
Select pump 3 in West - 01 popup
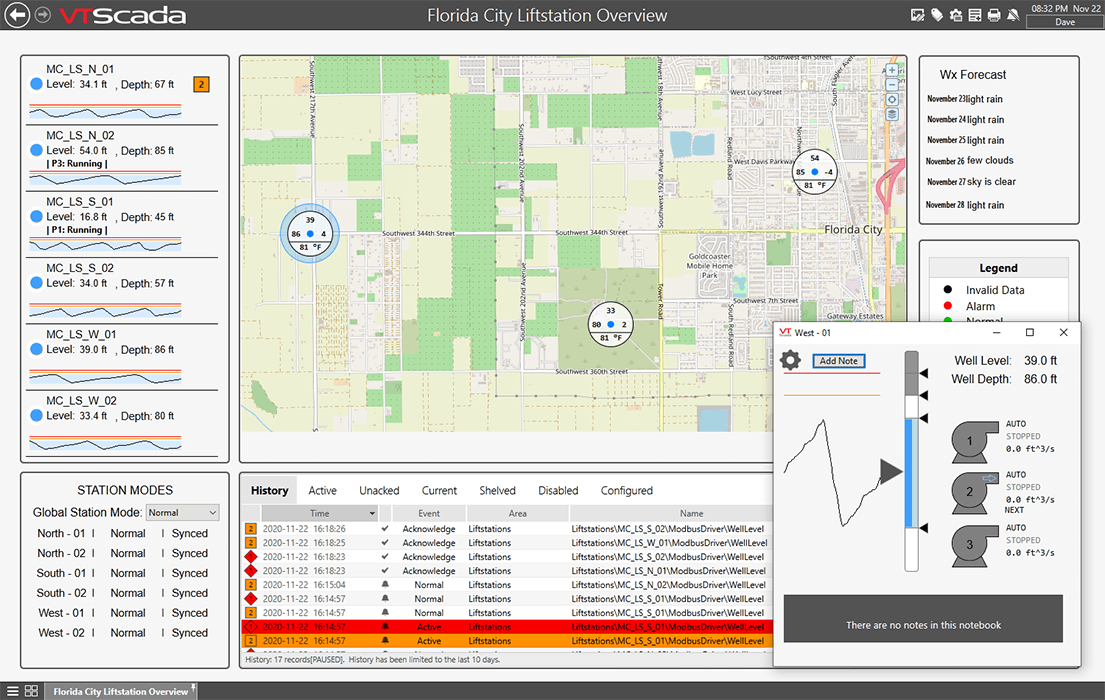(974, 545)
